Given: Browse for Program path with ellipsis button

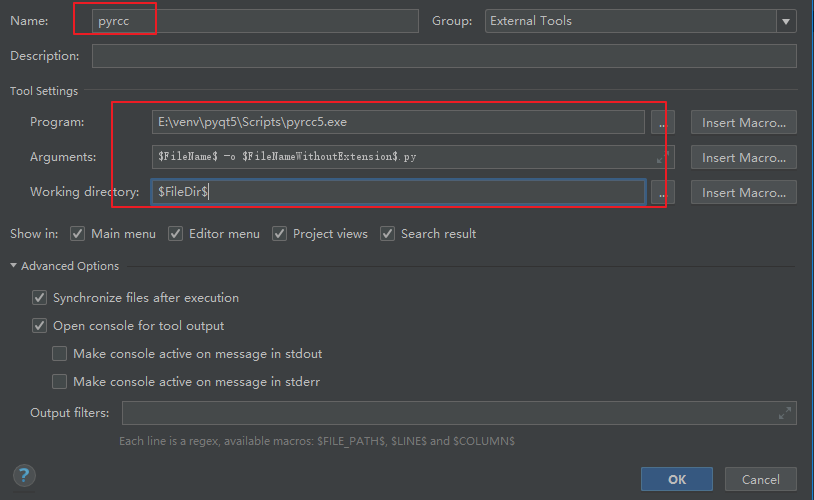Looking at the screenshot, I should (x=663, y=123).
